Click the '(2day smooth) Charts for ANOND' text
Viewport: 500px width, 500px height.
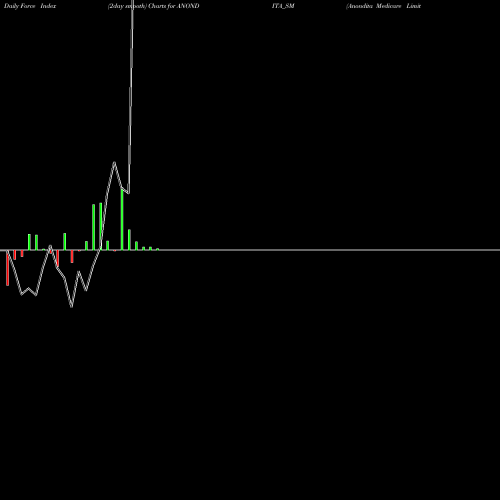point(154,6)
